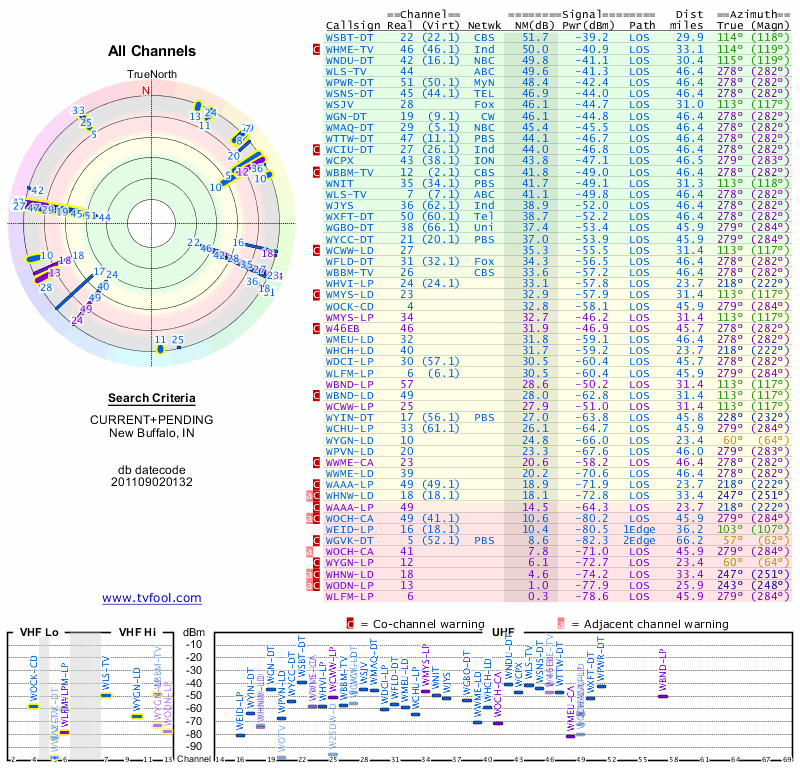
Task: Click the WOCK-CD callsign in the table
Action: coord(349,306)
